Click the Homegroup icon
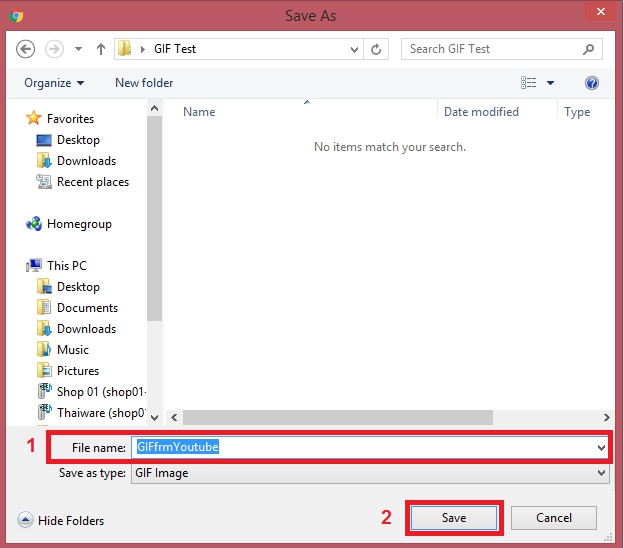The width and height of the screenshot is (624, 548). click(x=34, y=224)
